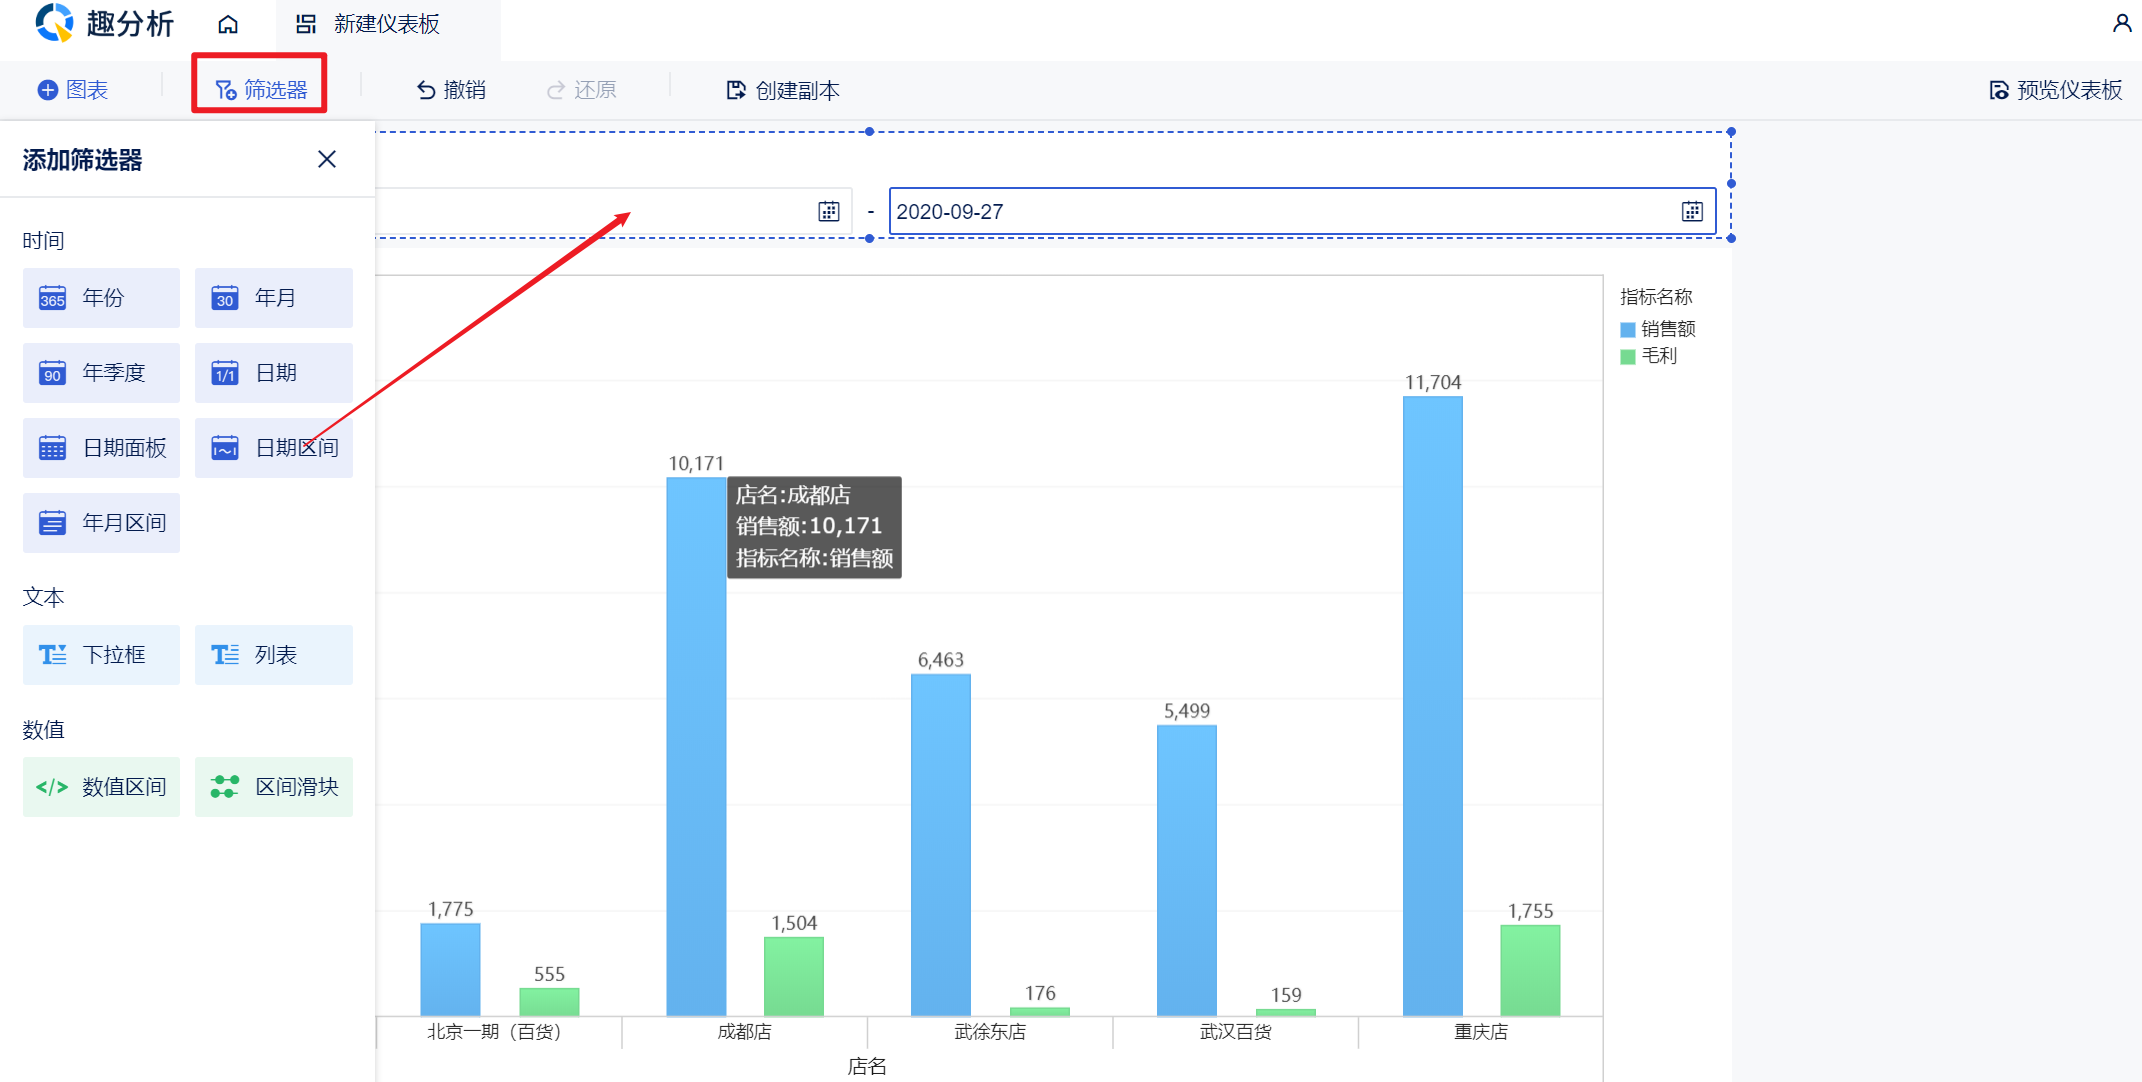Open calendar picker for end date
This screenshot has width=2142, height=1082.
(1692, 212)
